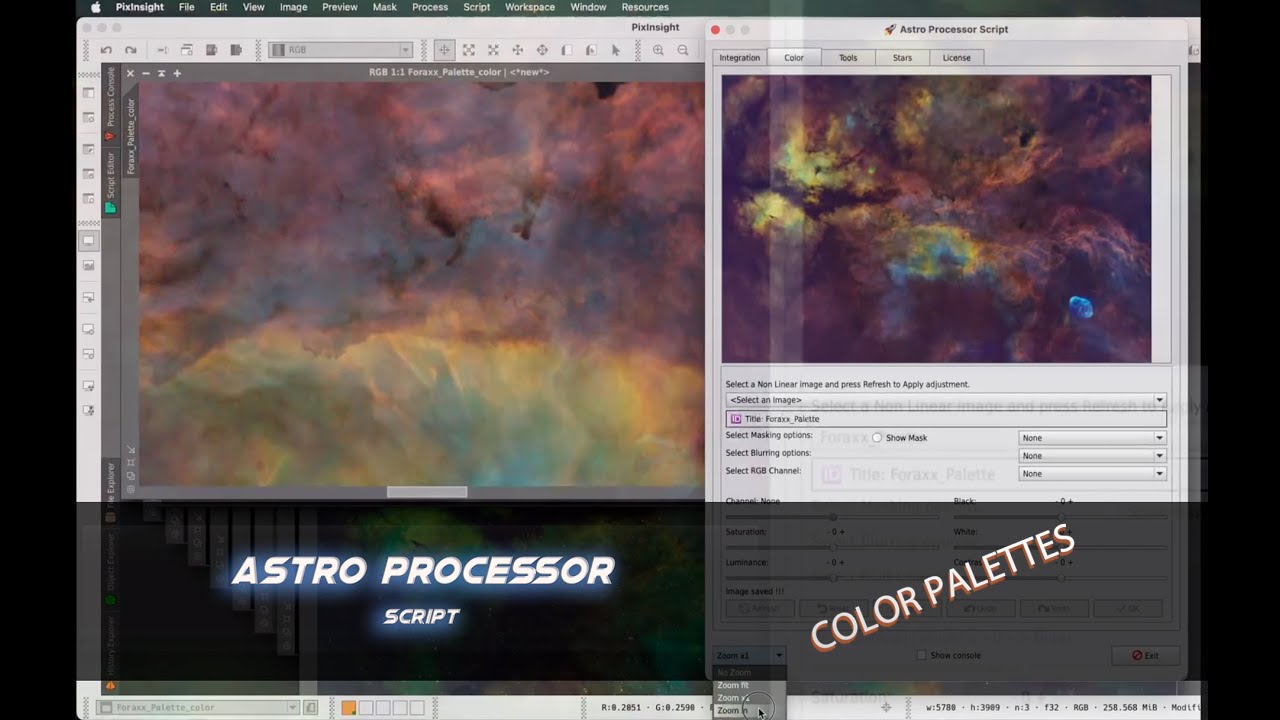Click the shade icon on image window title
The image size is (1280, 720).
pyautogui.click(x=161, y=73)
